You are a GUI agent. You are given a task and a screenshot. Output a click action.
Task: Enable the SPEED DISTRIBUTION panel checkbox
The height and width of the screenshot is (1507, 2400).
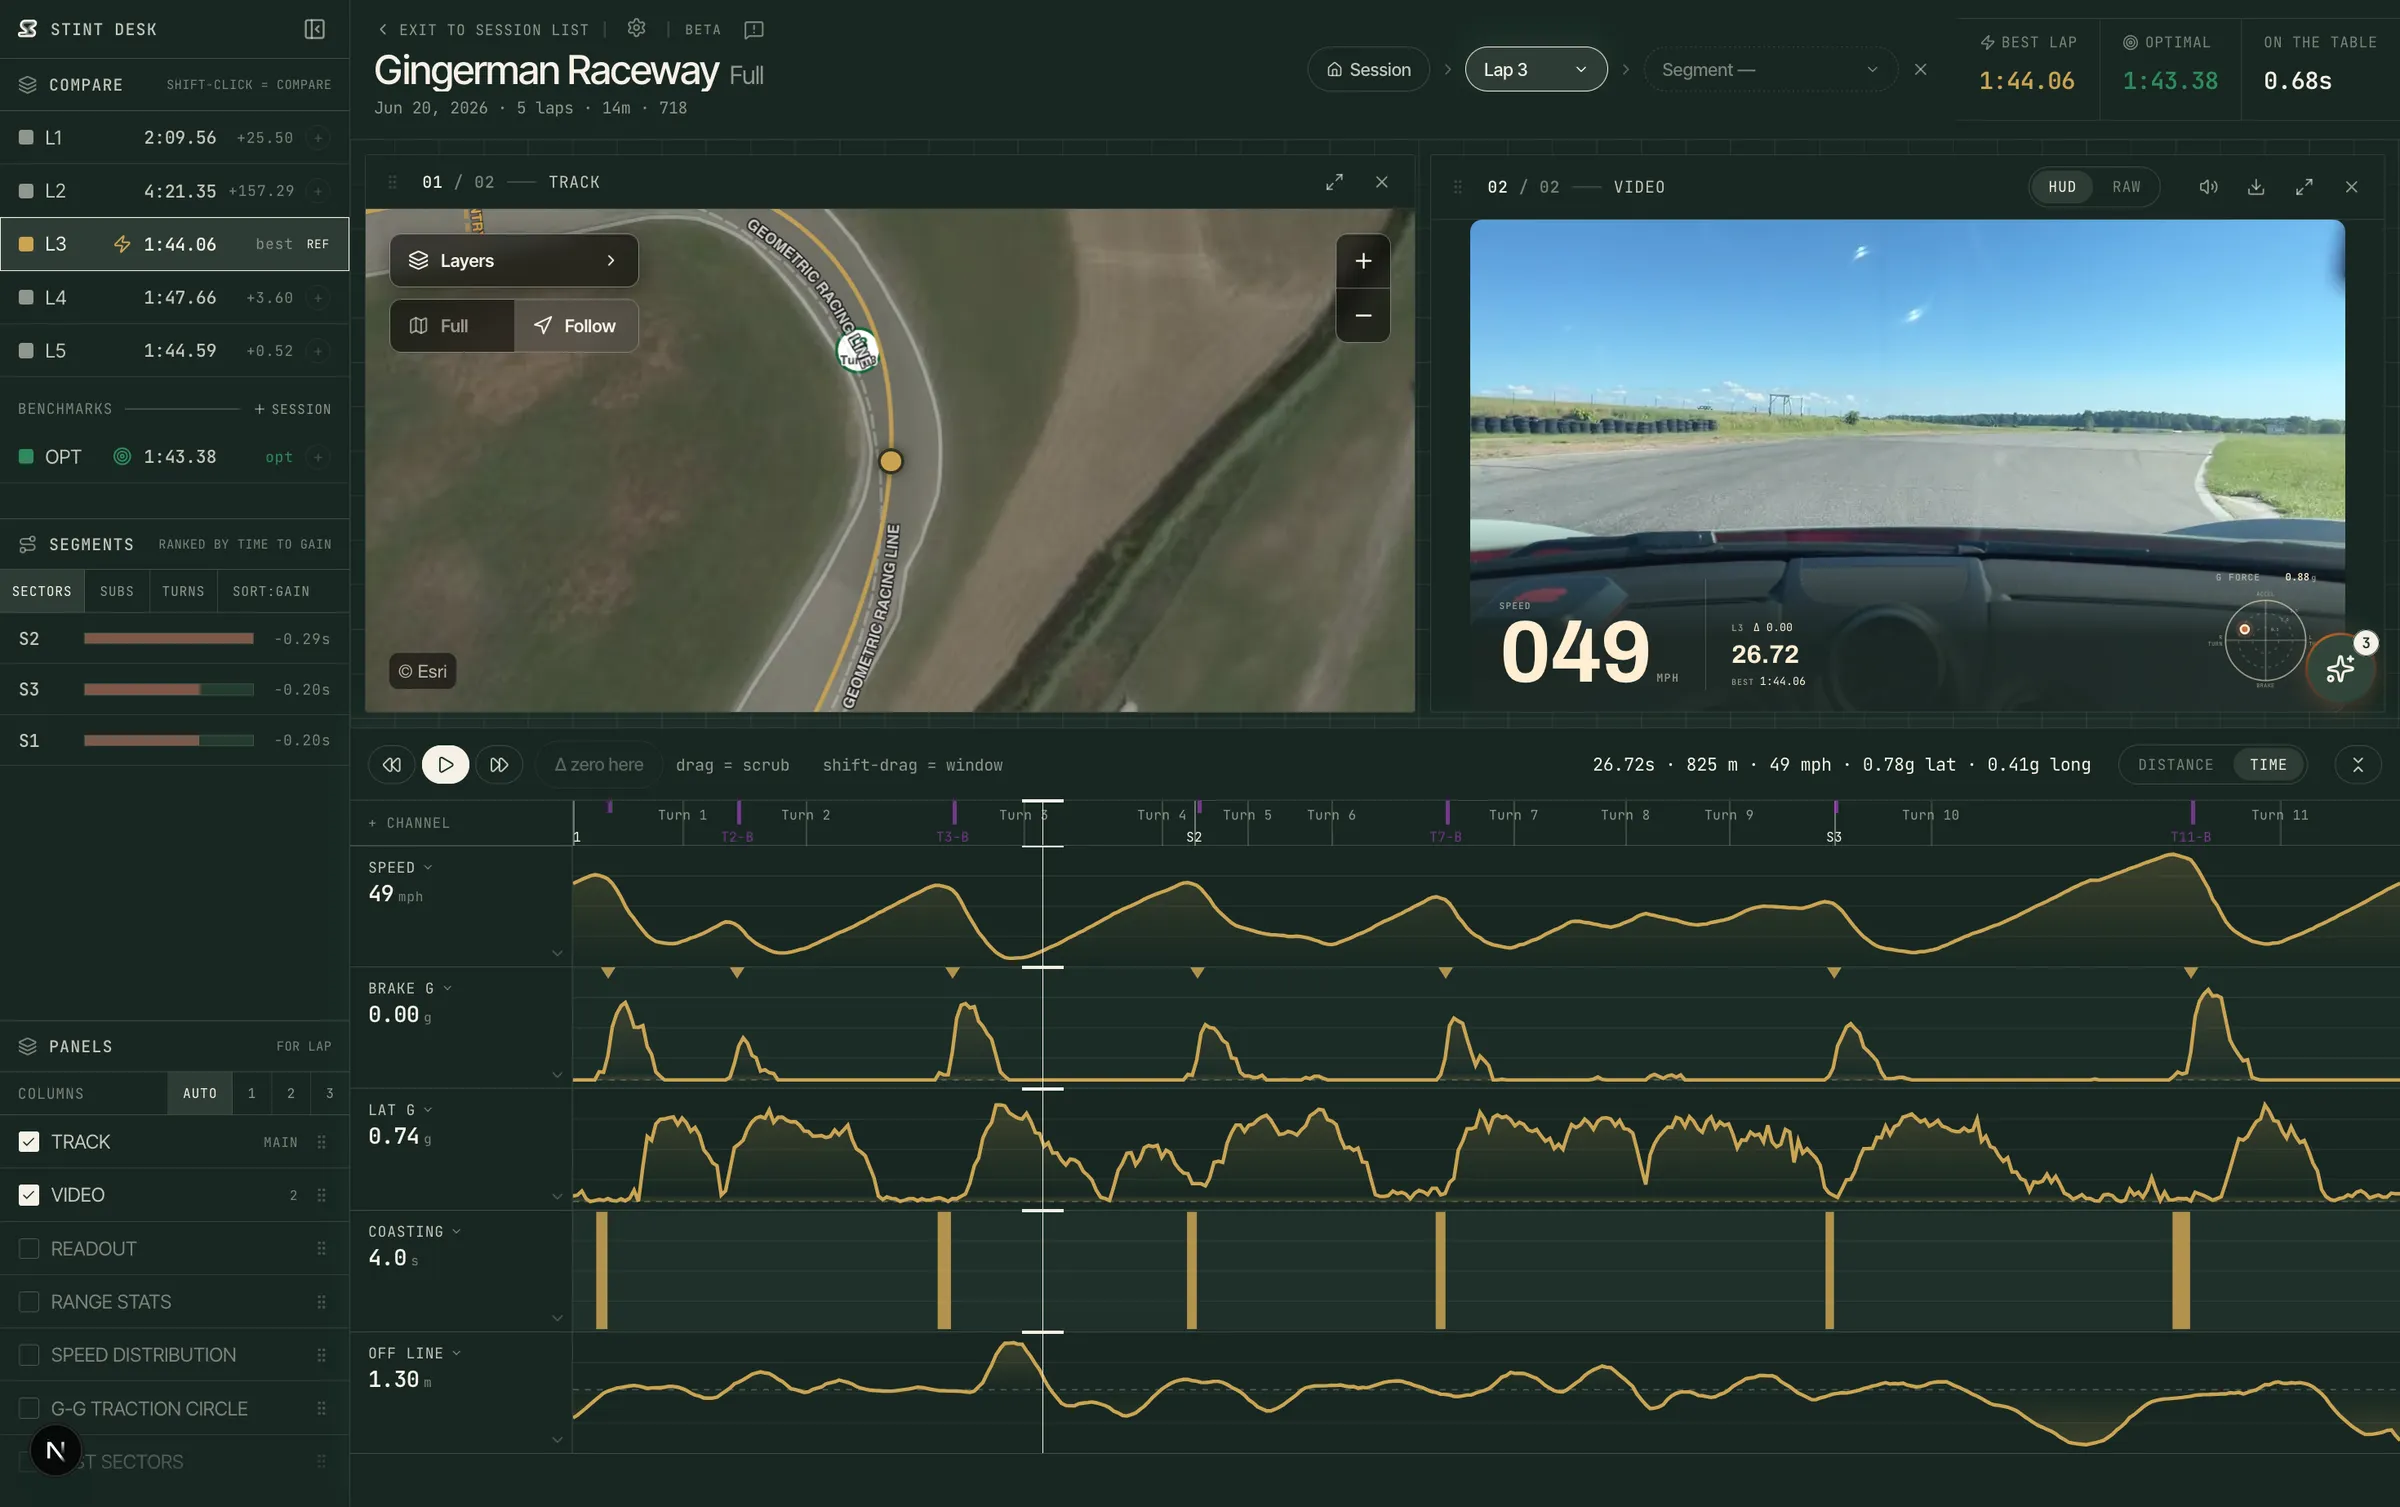29,1355
